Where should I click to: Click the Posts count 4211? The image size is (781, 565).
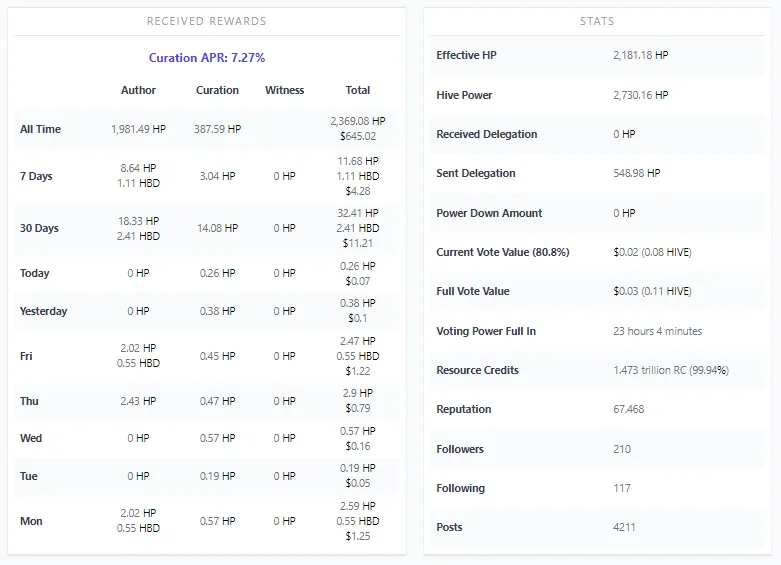click(x=624, y=527)
